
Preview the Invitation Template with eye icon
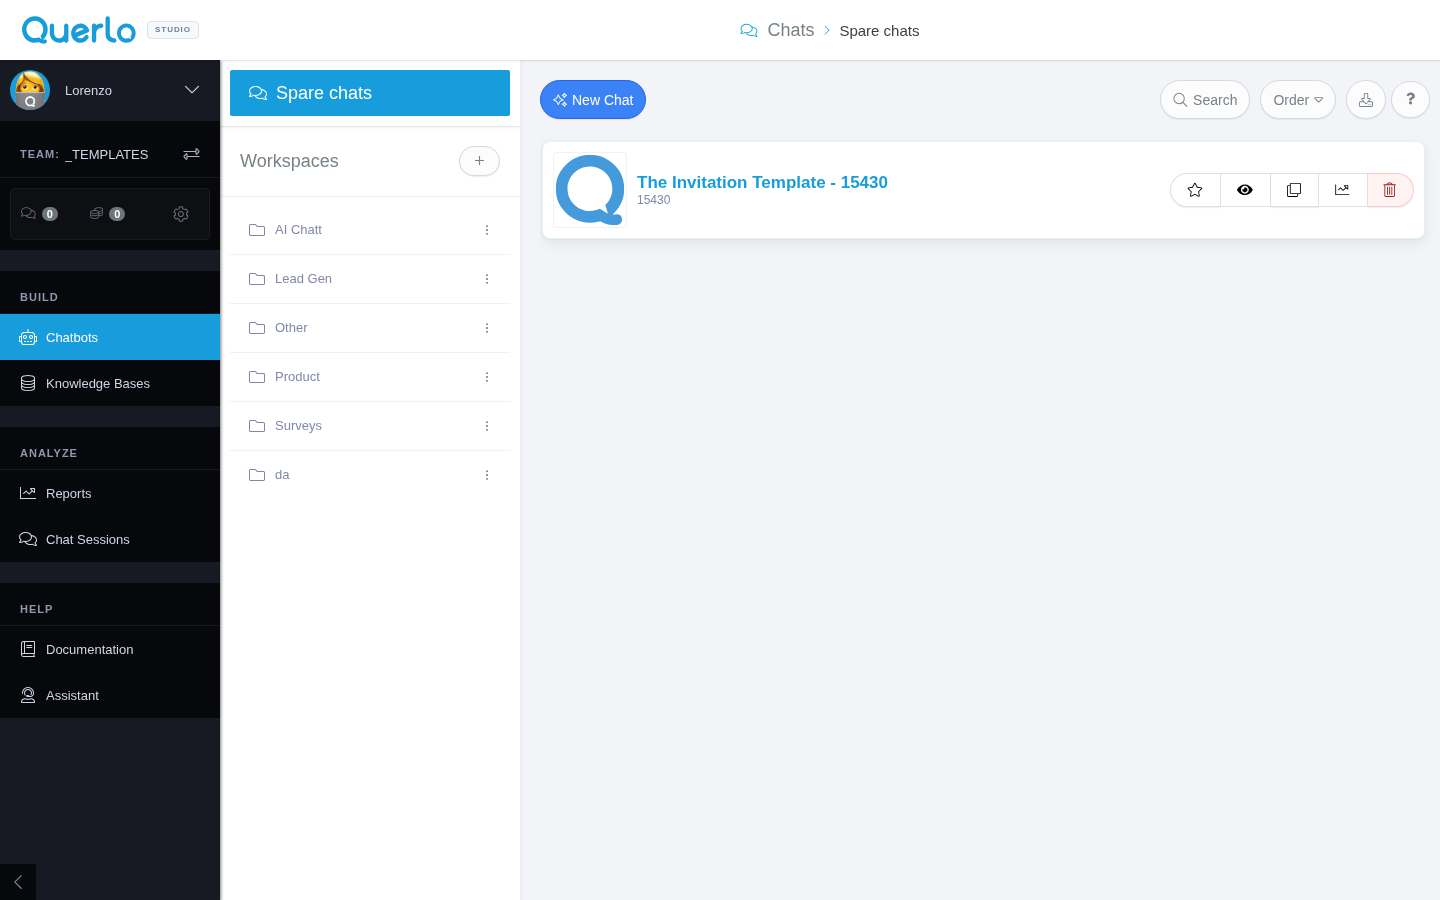pos(1245,190)
